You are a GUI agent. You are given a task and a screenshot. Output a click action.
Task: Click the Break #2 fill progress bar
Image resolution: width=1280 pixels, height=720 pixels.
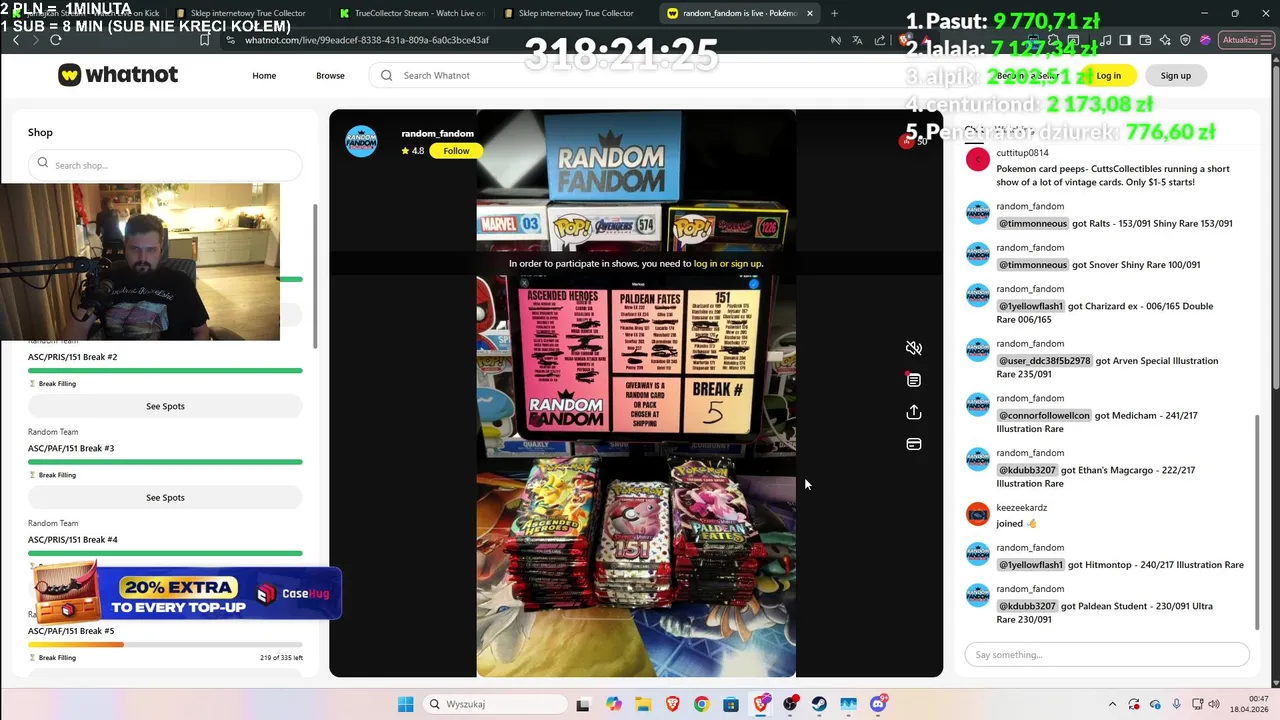[165, 371]
